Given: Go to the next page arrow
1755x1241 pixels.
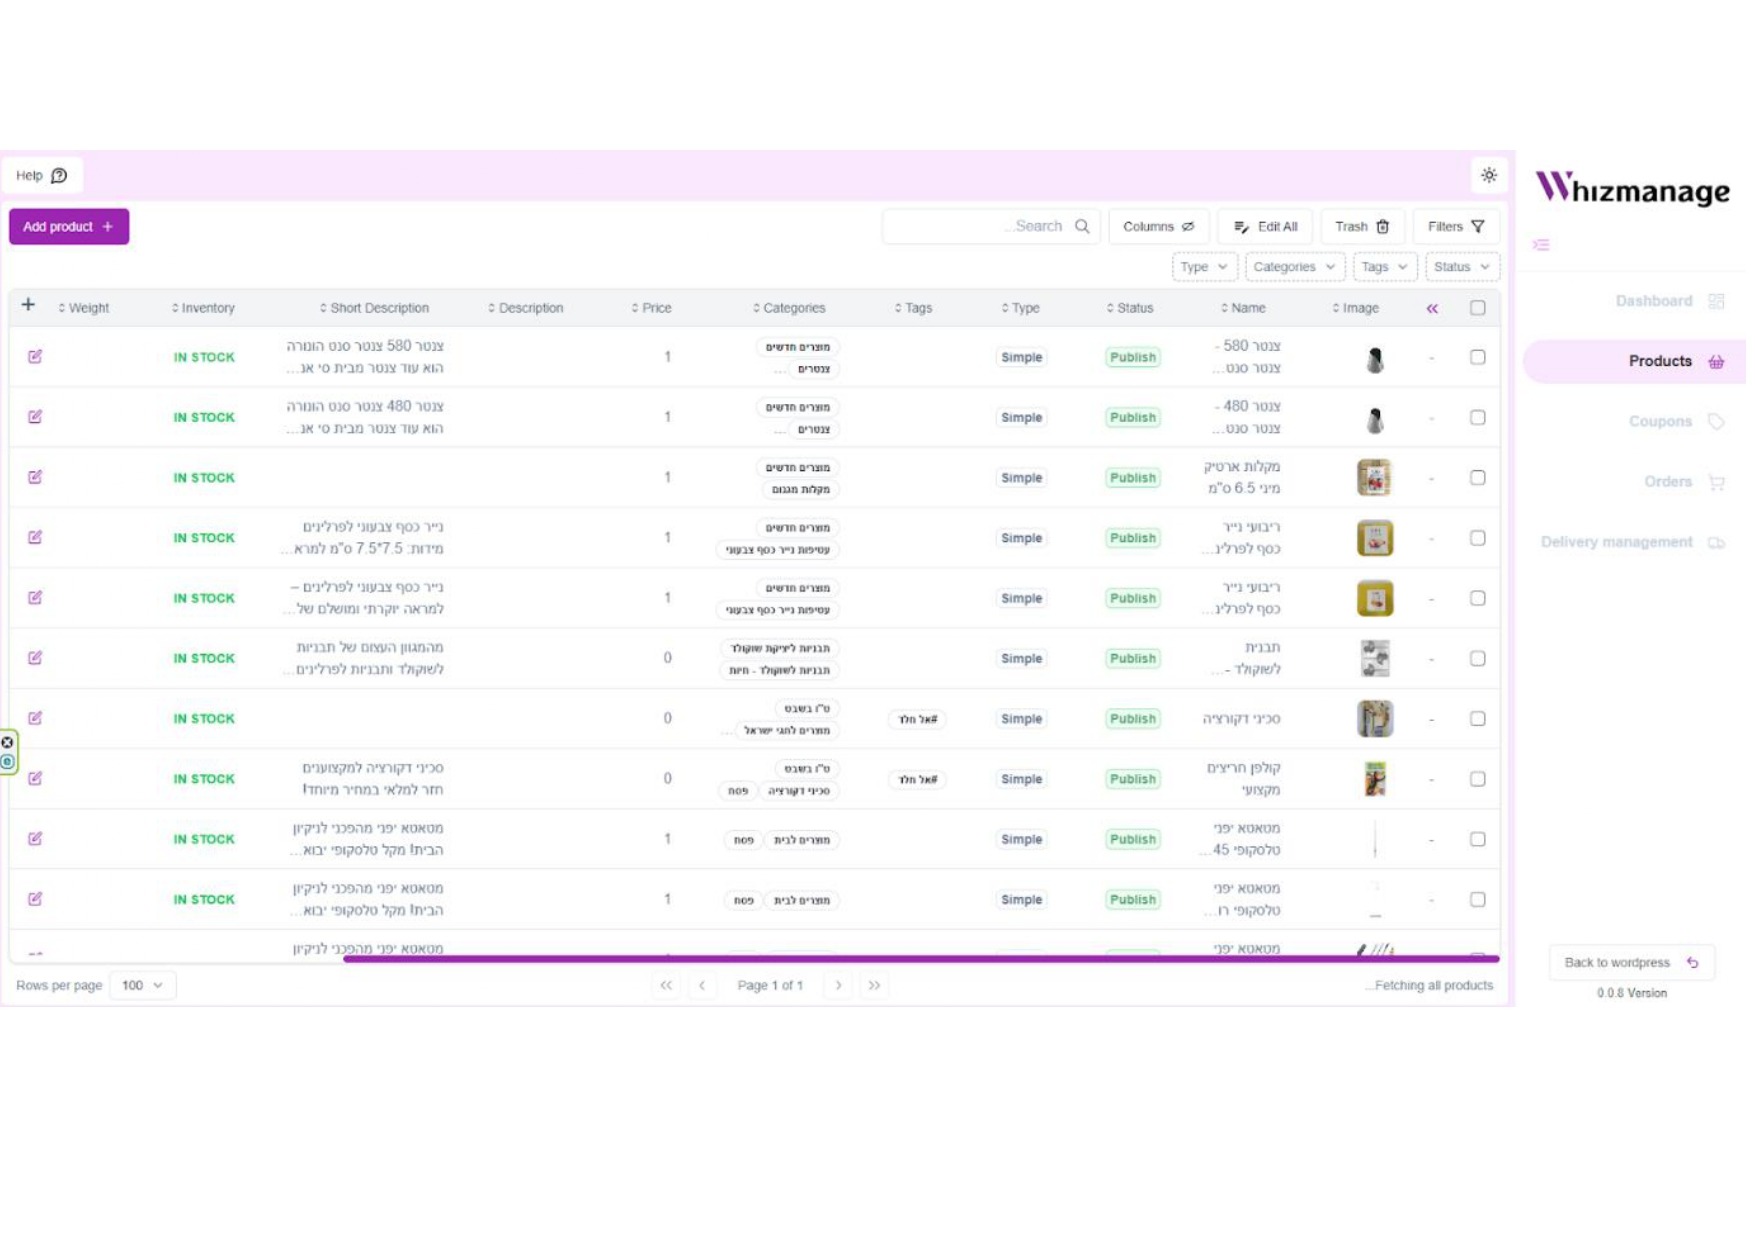Looking at the screenshot, I should 838,985.
